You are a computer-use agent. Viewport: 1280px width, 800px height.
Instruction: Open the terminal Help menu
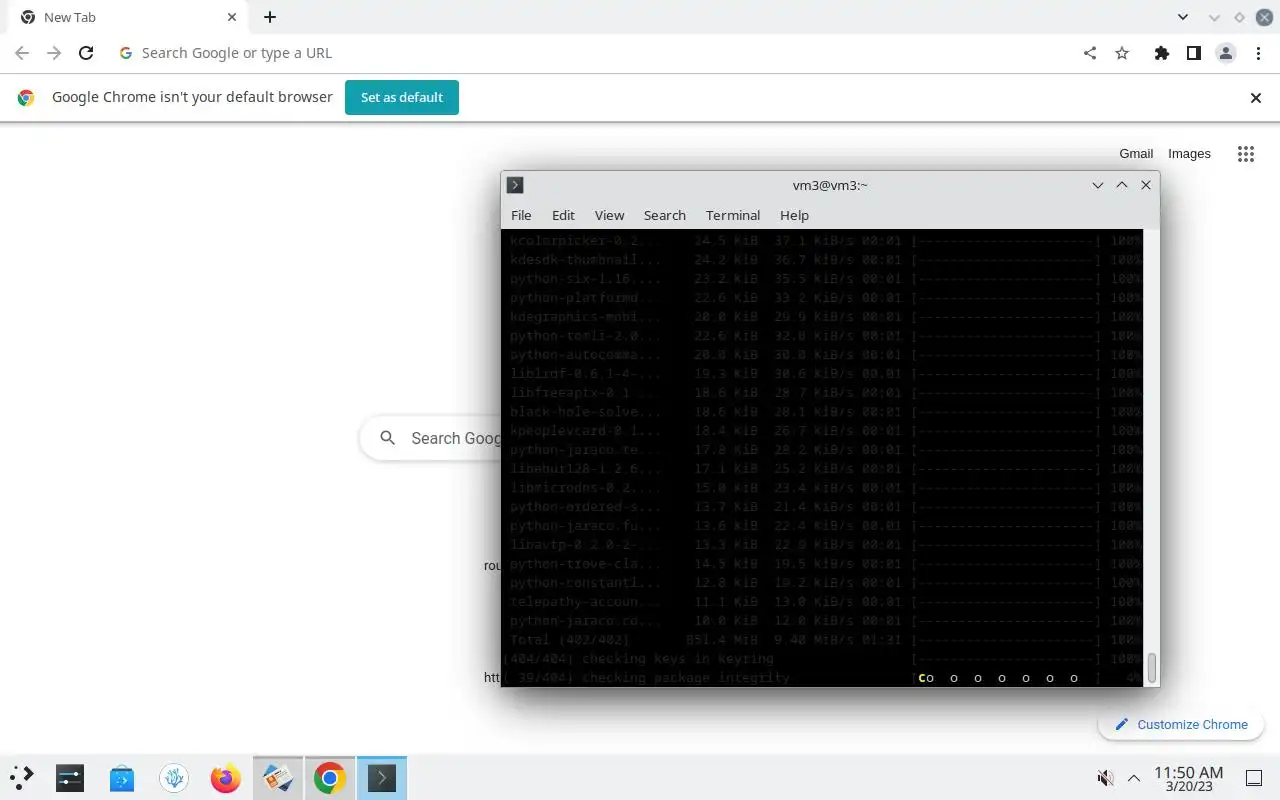(x=794, y=215)
